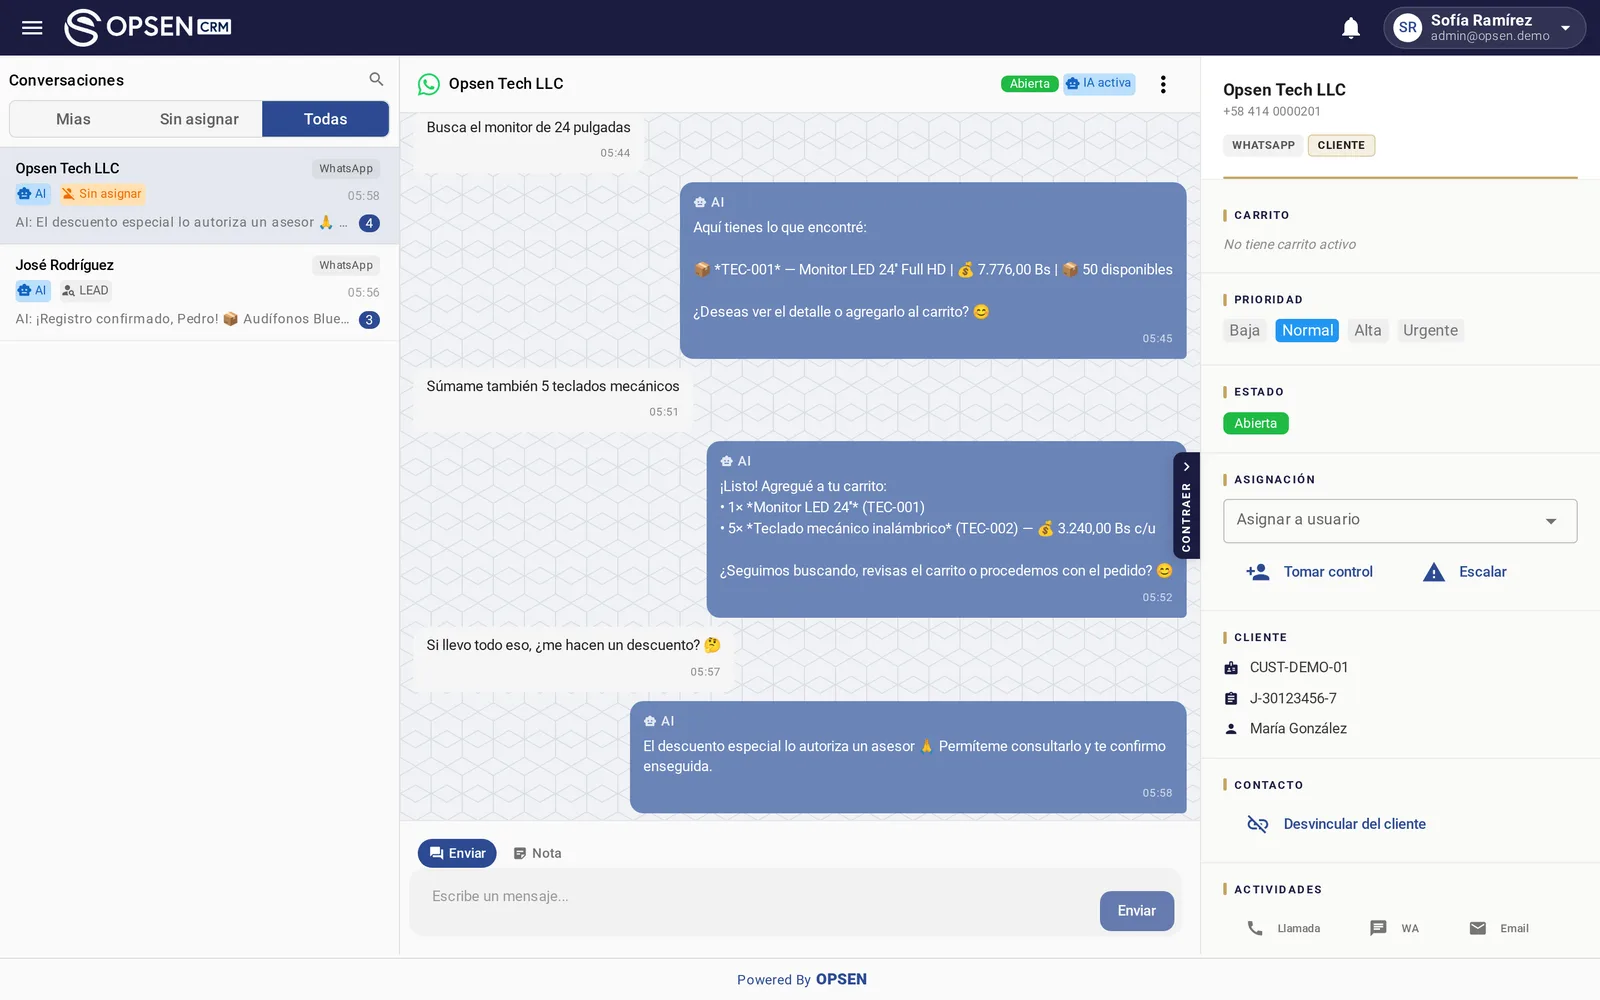Log an Email activity

point(1499,929)
